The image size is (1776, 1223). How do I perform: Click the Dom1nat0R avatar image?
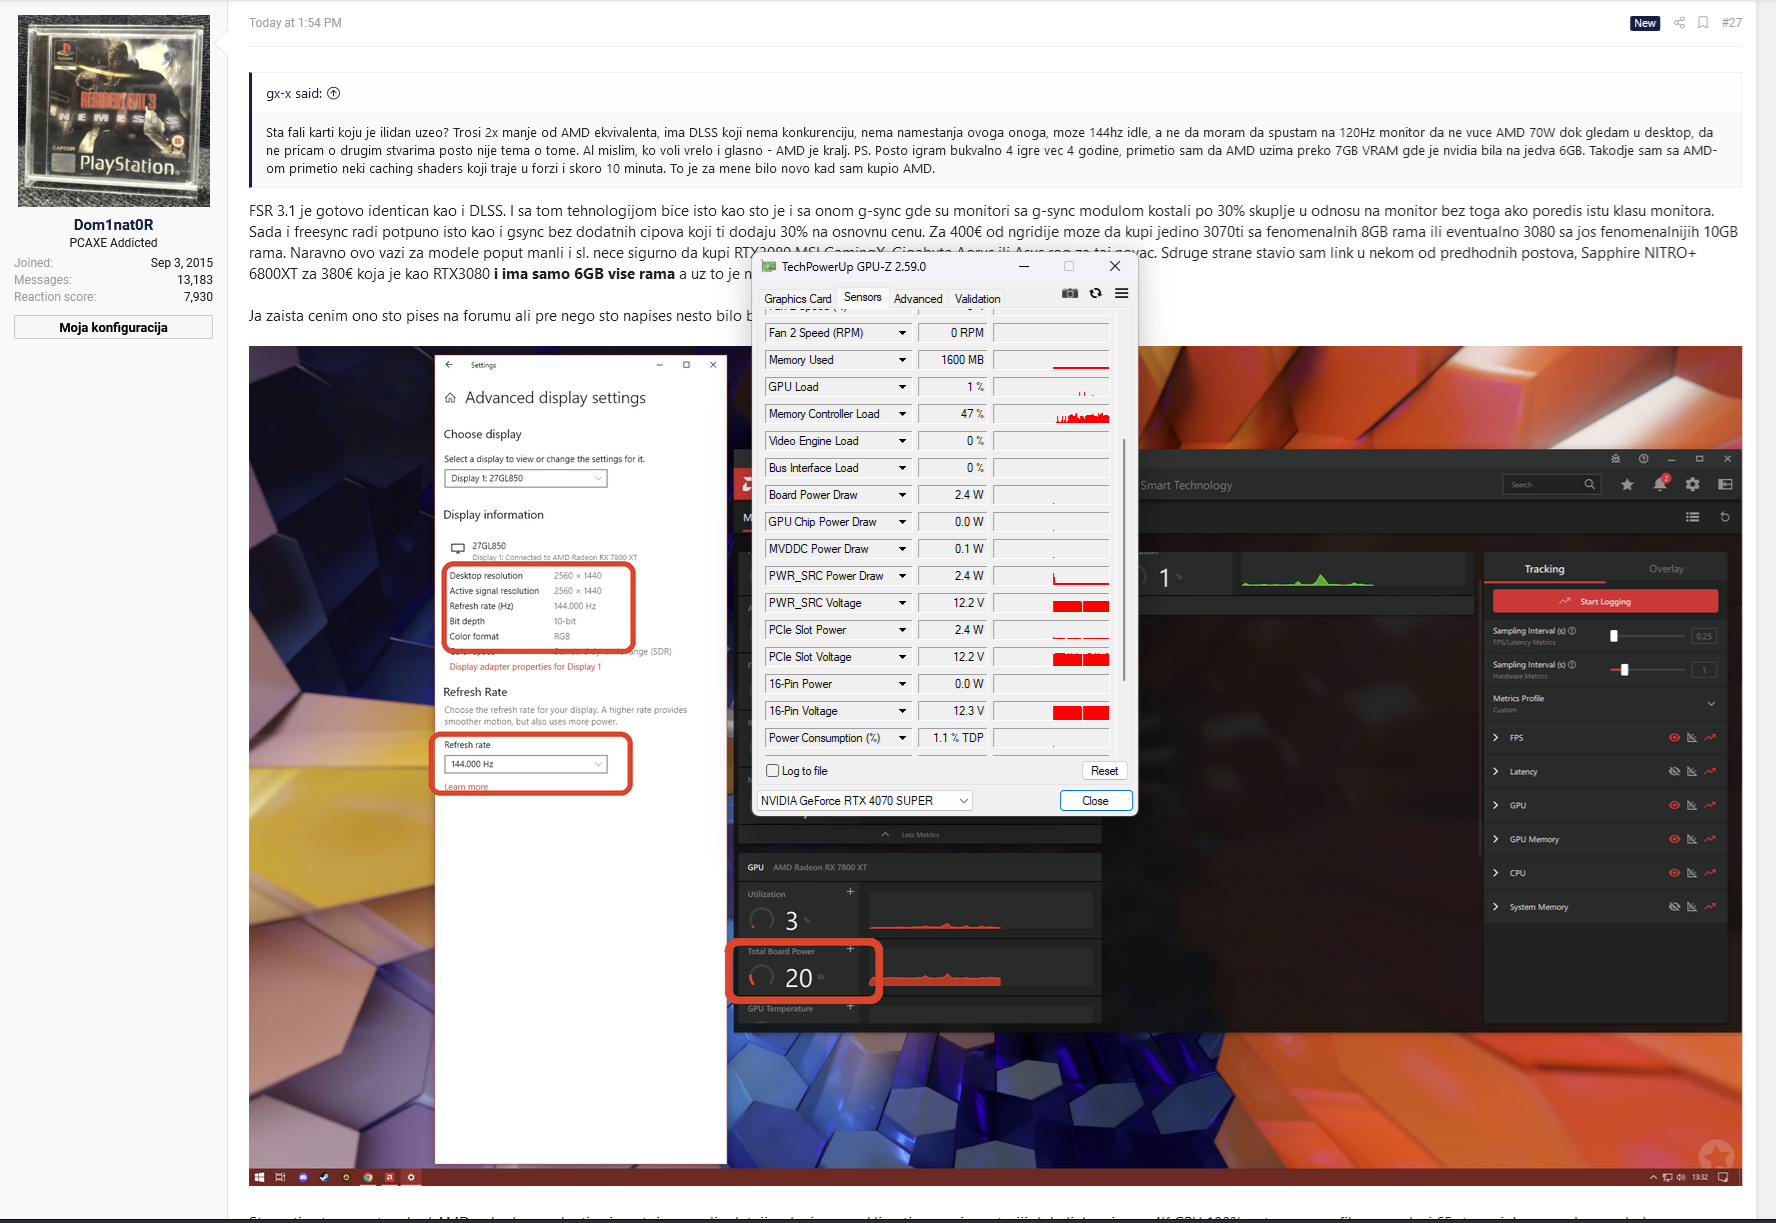click(114, 111)
